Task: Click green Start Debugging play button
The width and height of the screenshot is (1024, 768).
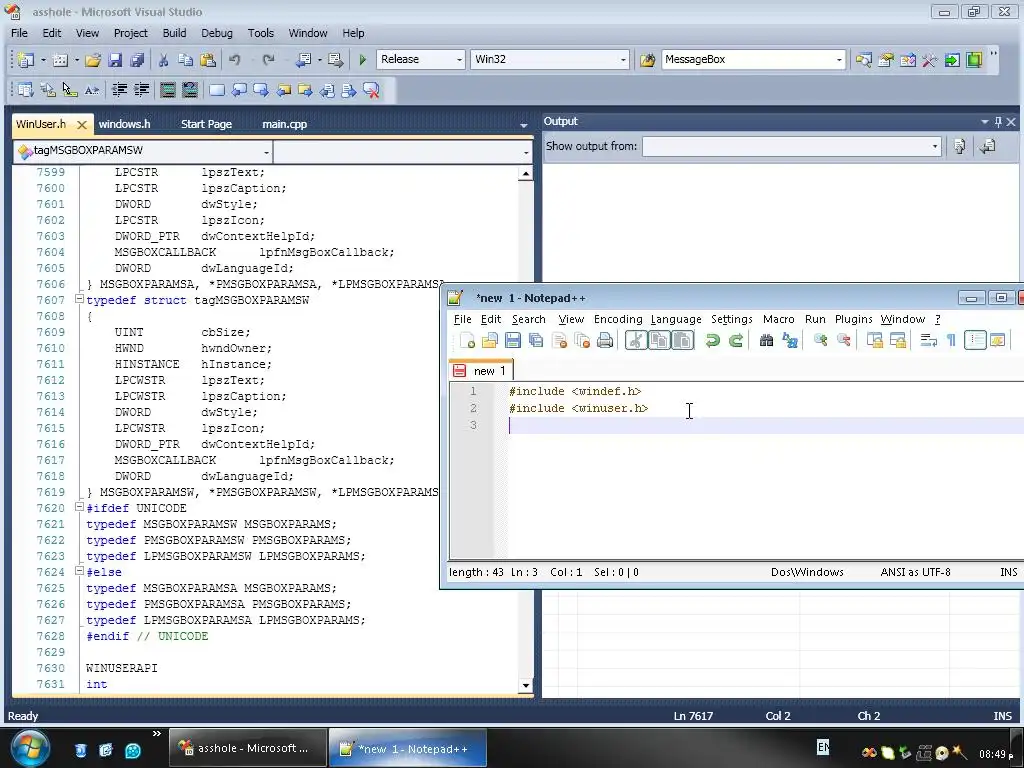Action: click(x=363, y=59)
